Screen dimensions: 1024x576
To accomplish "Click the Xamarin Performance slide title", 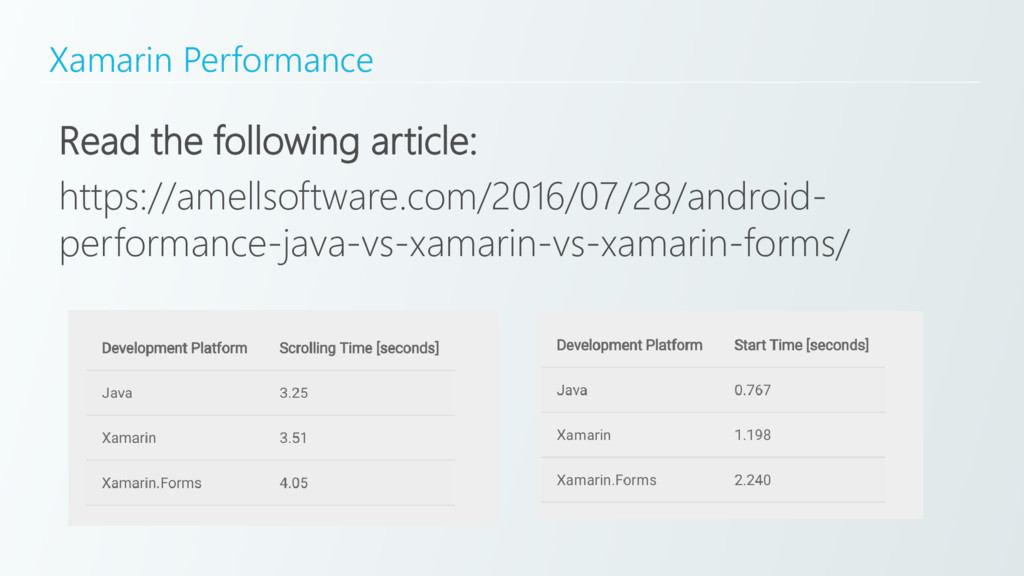I will [211, 61].
